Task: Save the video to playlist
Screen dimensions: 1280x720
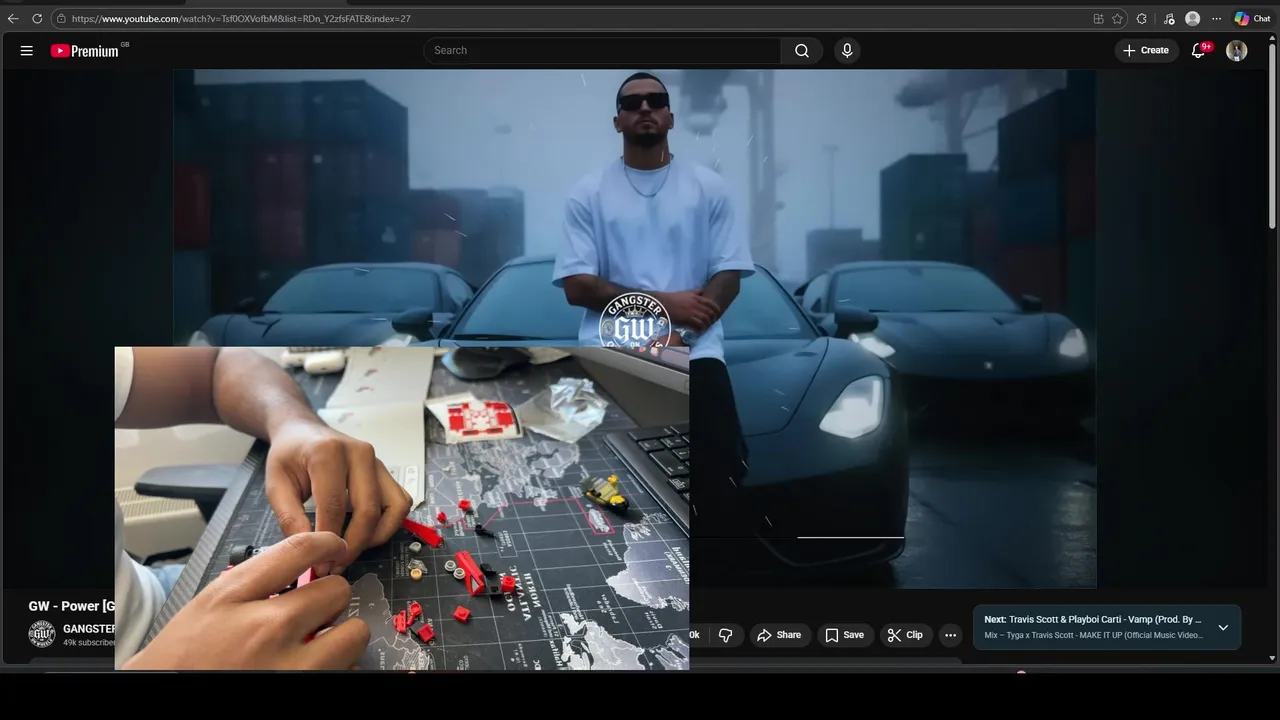Action: [844, 635]
